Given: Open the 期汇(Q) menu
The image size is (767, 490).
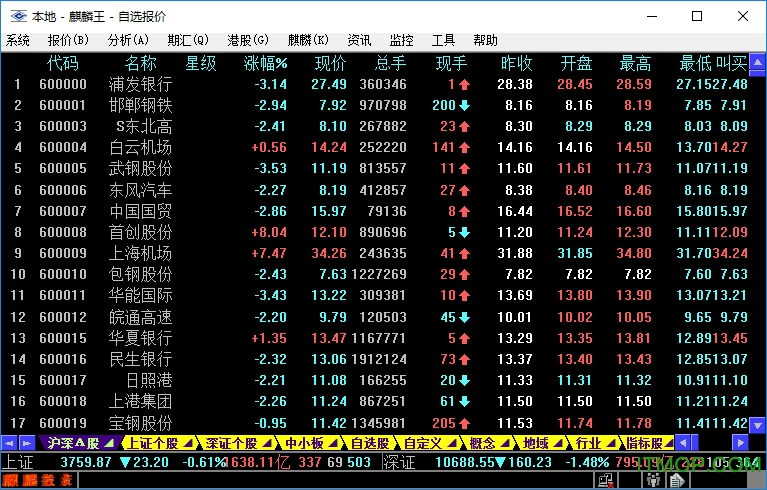Looking at the screenshot, I should (x=188, y=40).
